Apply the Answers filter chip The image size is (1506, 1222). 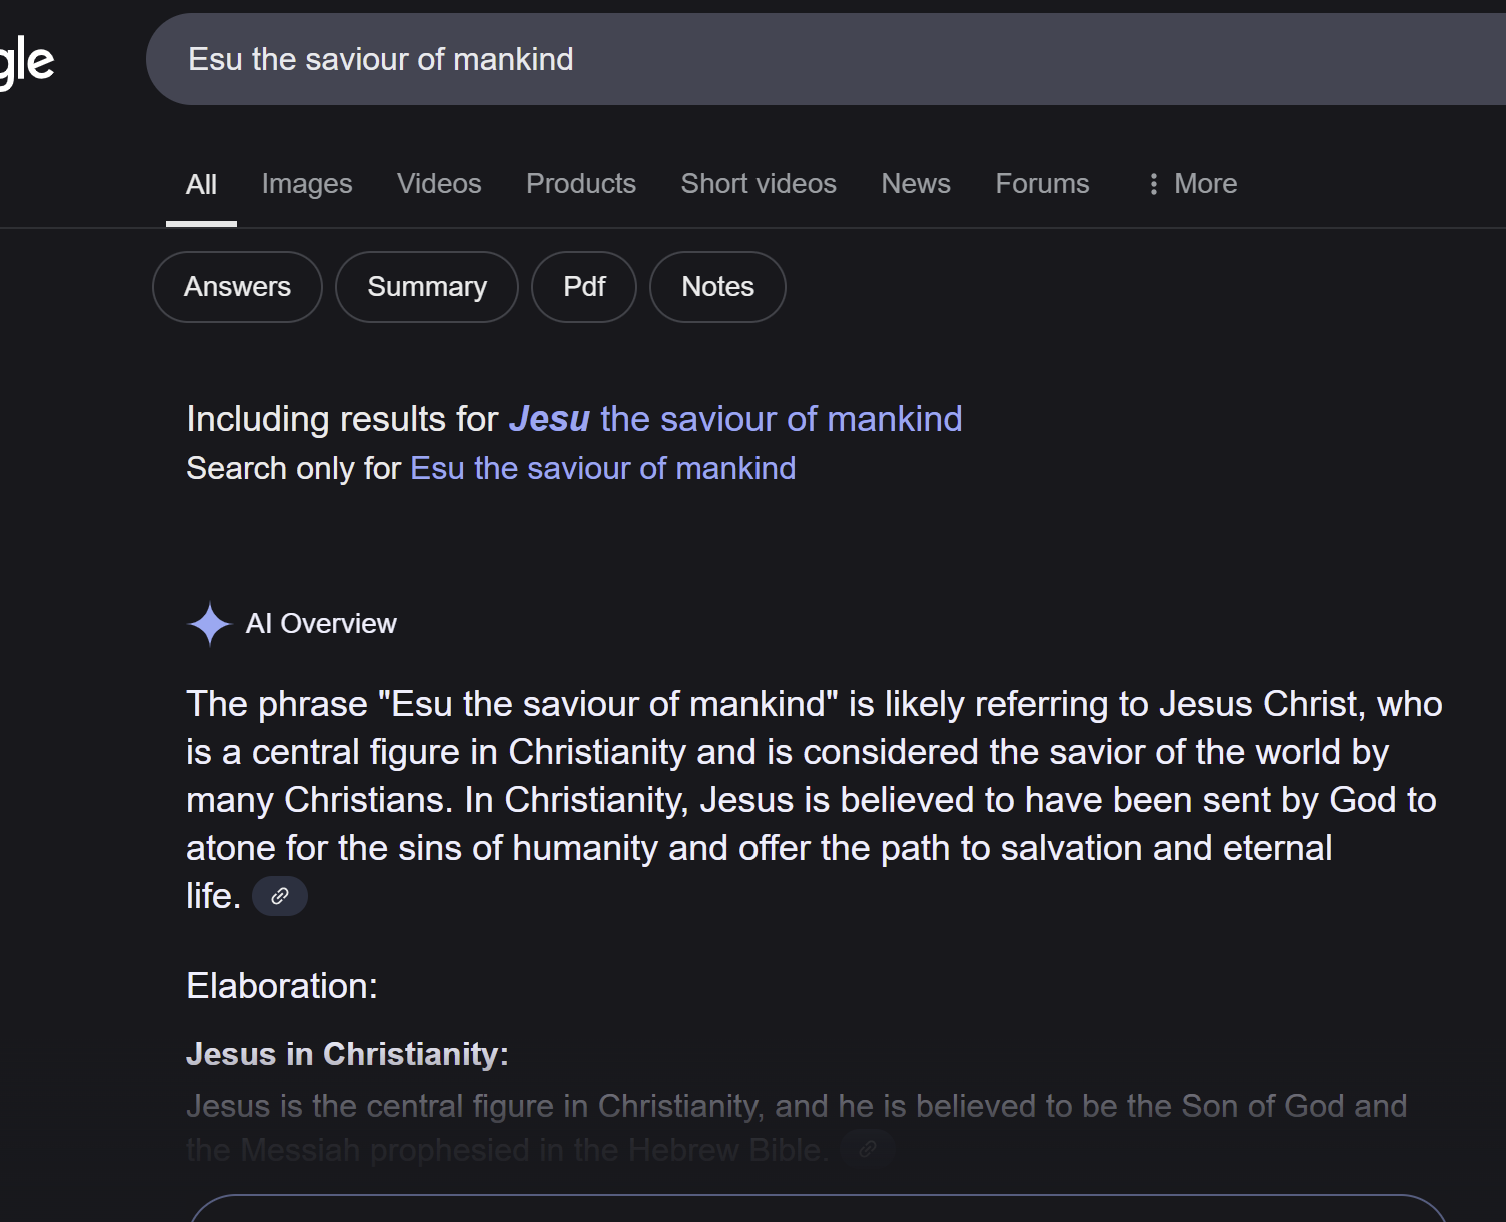237,287
